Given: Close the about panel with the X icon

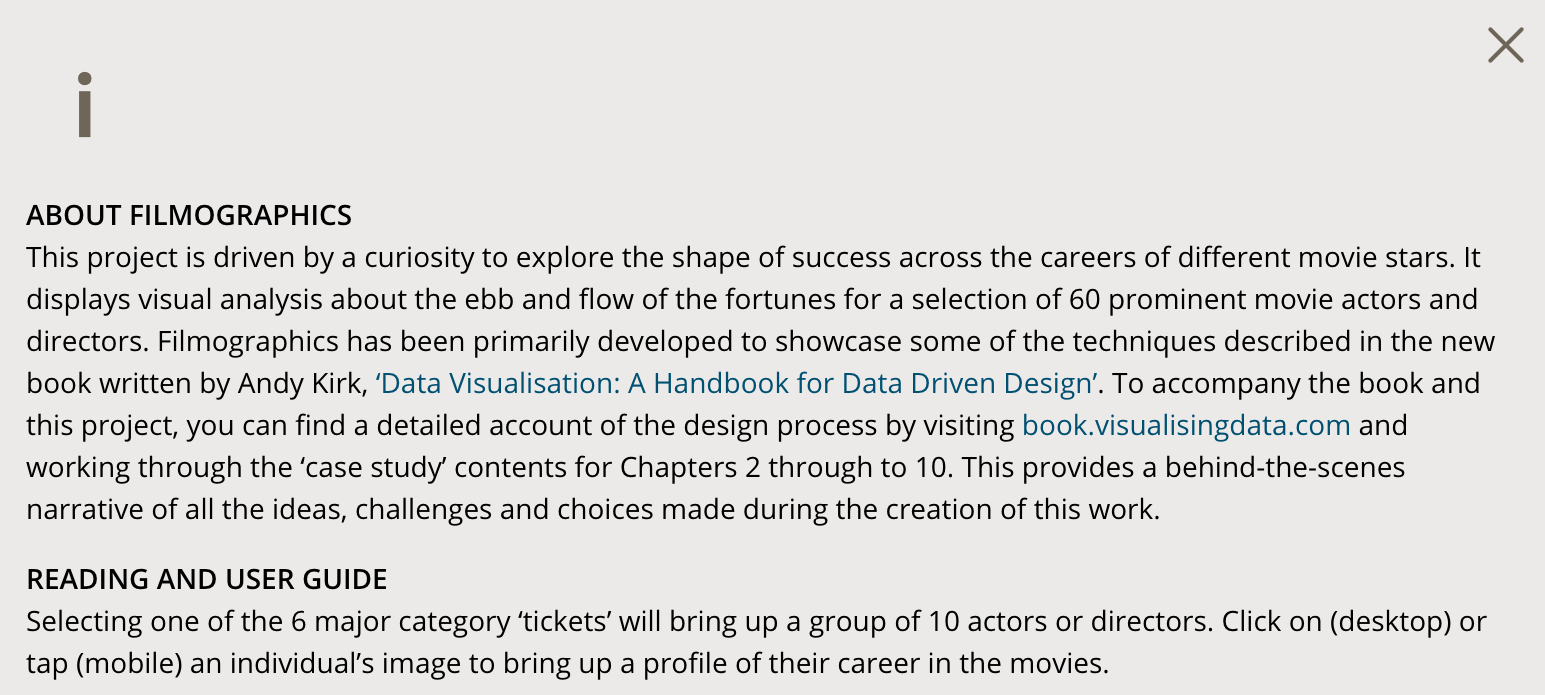Looking at the screenshot, I should tap(1505, 45).
